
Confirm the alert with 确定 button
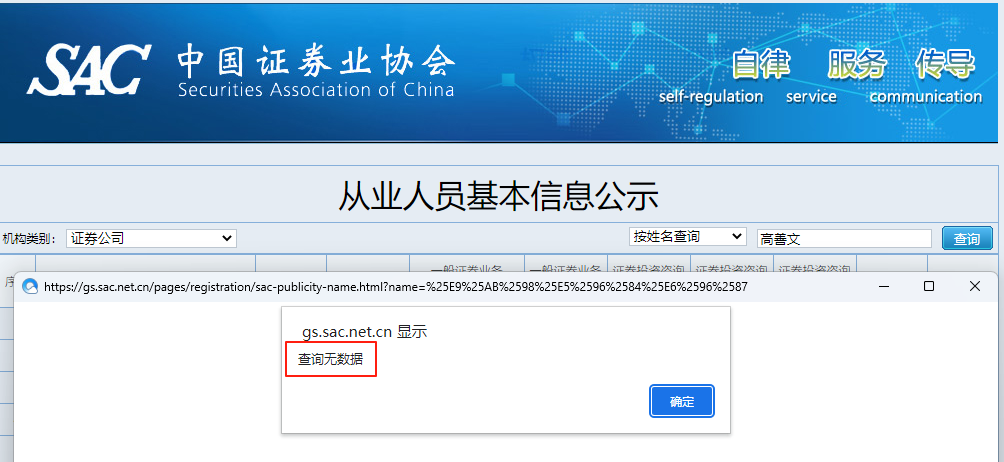[682, 401]
